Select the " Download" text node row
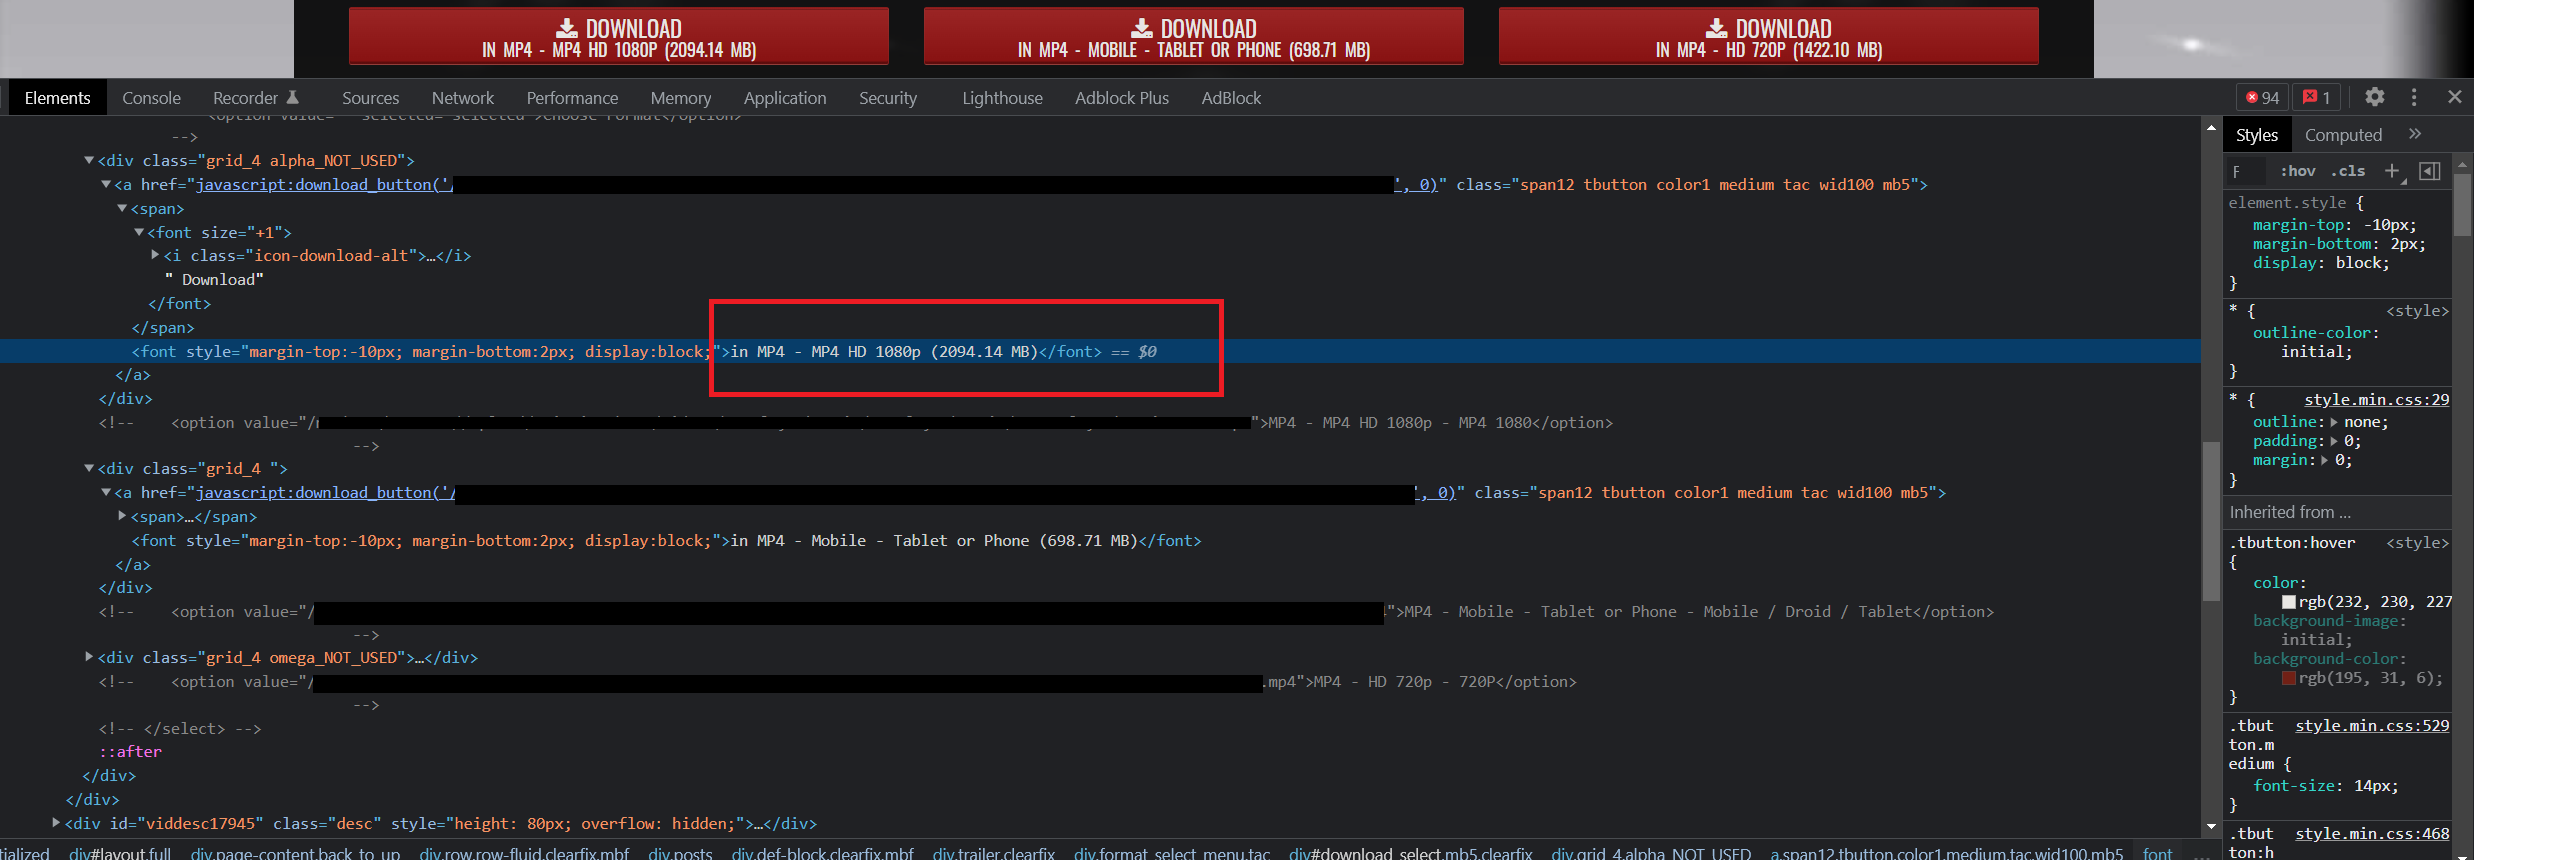 (214, 279)
